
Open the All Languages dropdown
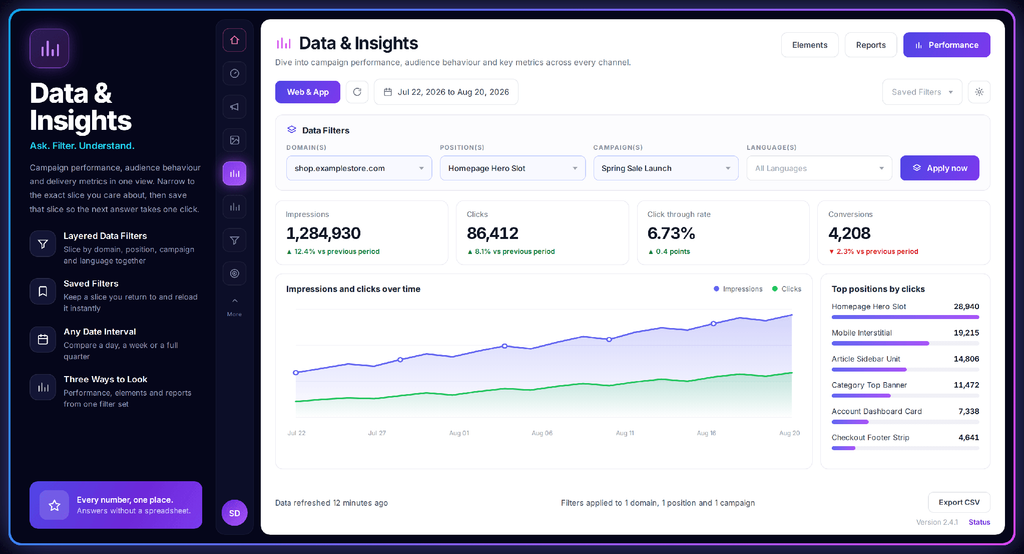click(x=819, y=168)
